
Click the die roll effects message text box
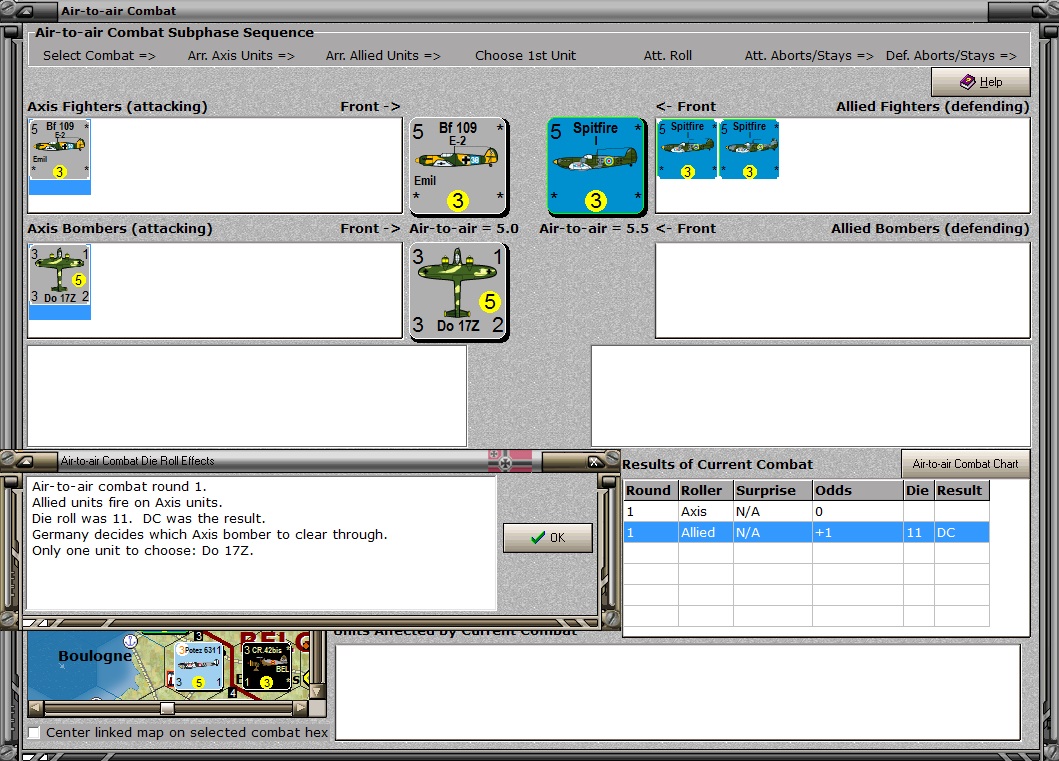pos(261,543)
